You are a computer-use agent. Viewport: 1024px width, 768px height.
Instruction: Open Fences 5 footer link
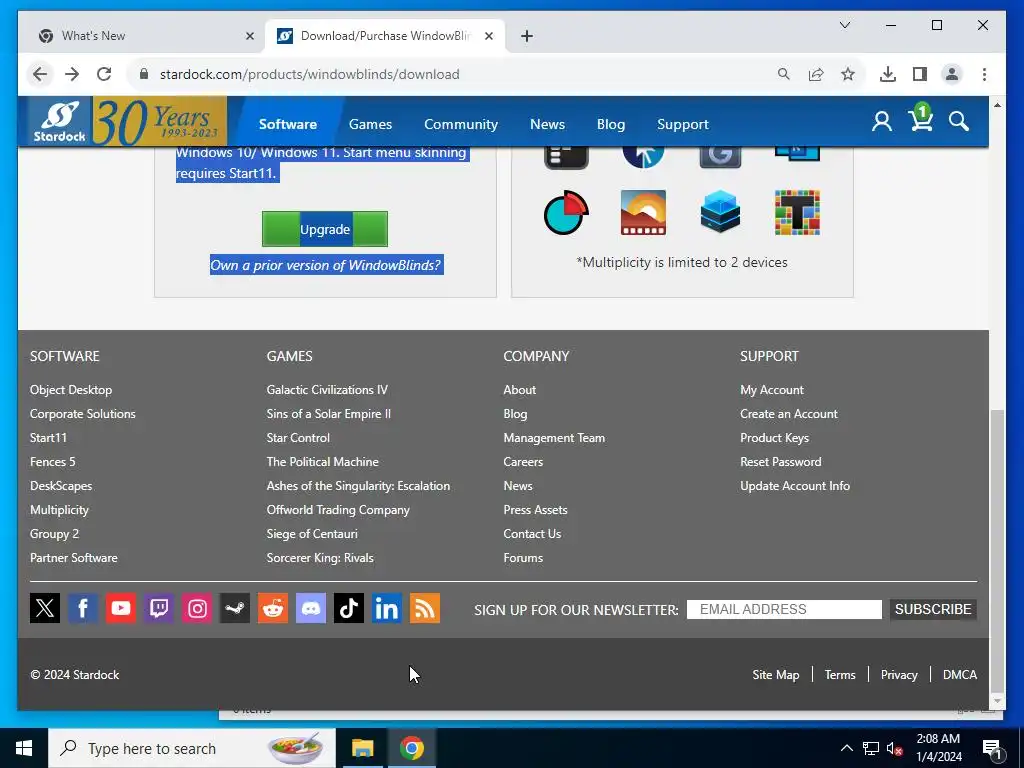pos(52,462)
